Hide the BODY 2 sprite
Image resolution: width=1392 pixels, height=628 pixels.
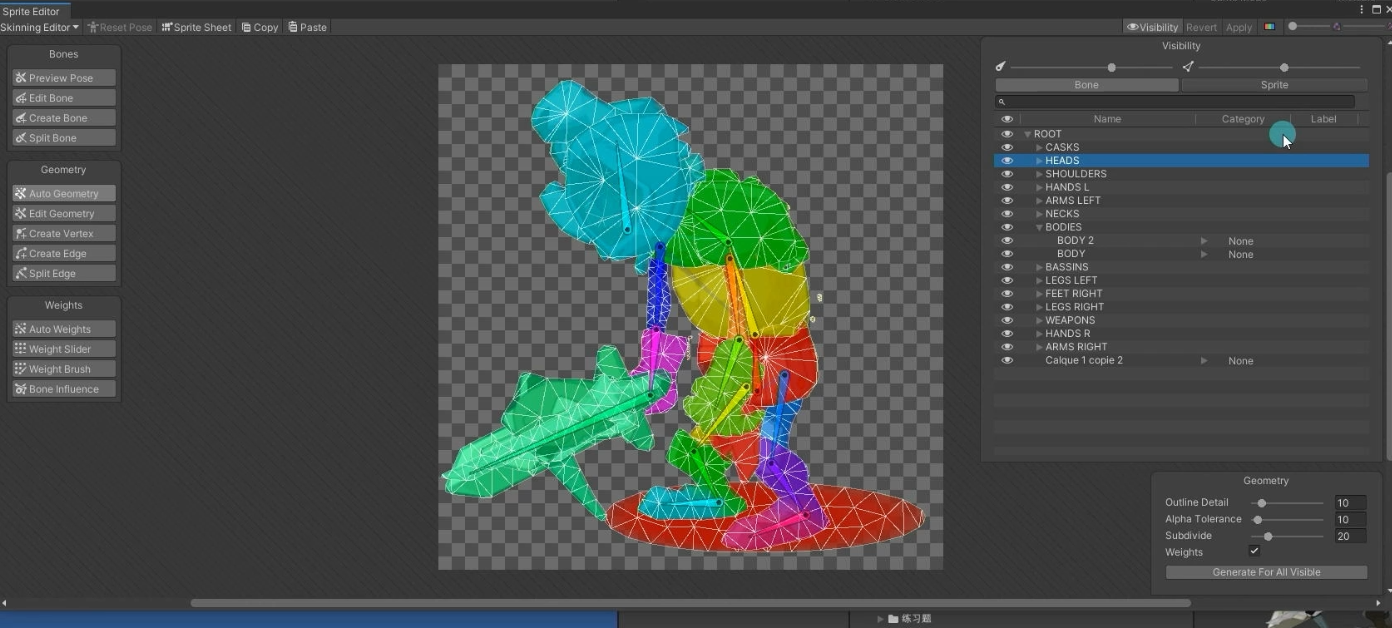(1007, 241)
